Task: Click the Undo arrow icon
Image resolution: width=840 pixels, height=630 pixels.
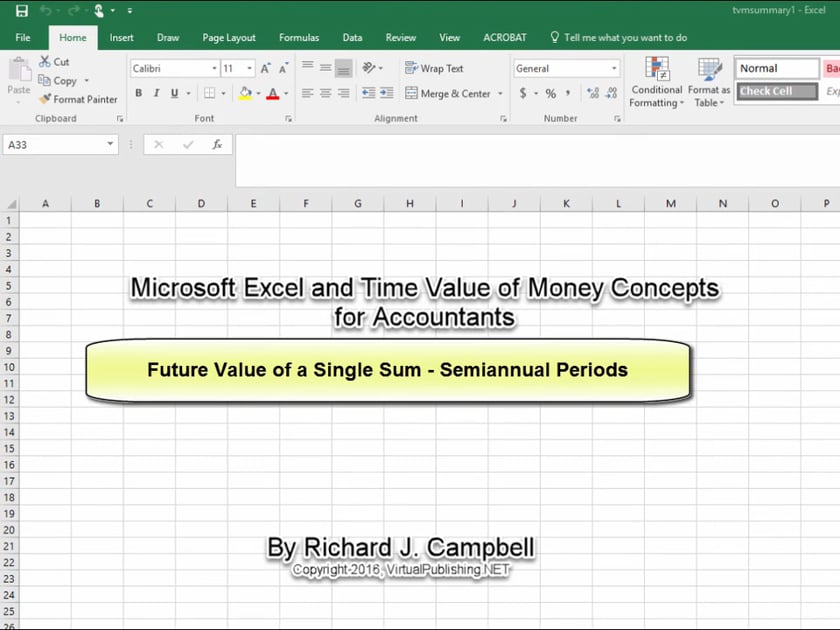Action: (x=46, y=11)
